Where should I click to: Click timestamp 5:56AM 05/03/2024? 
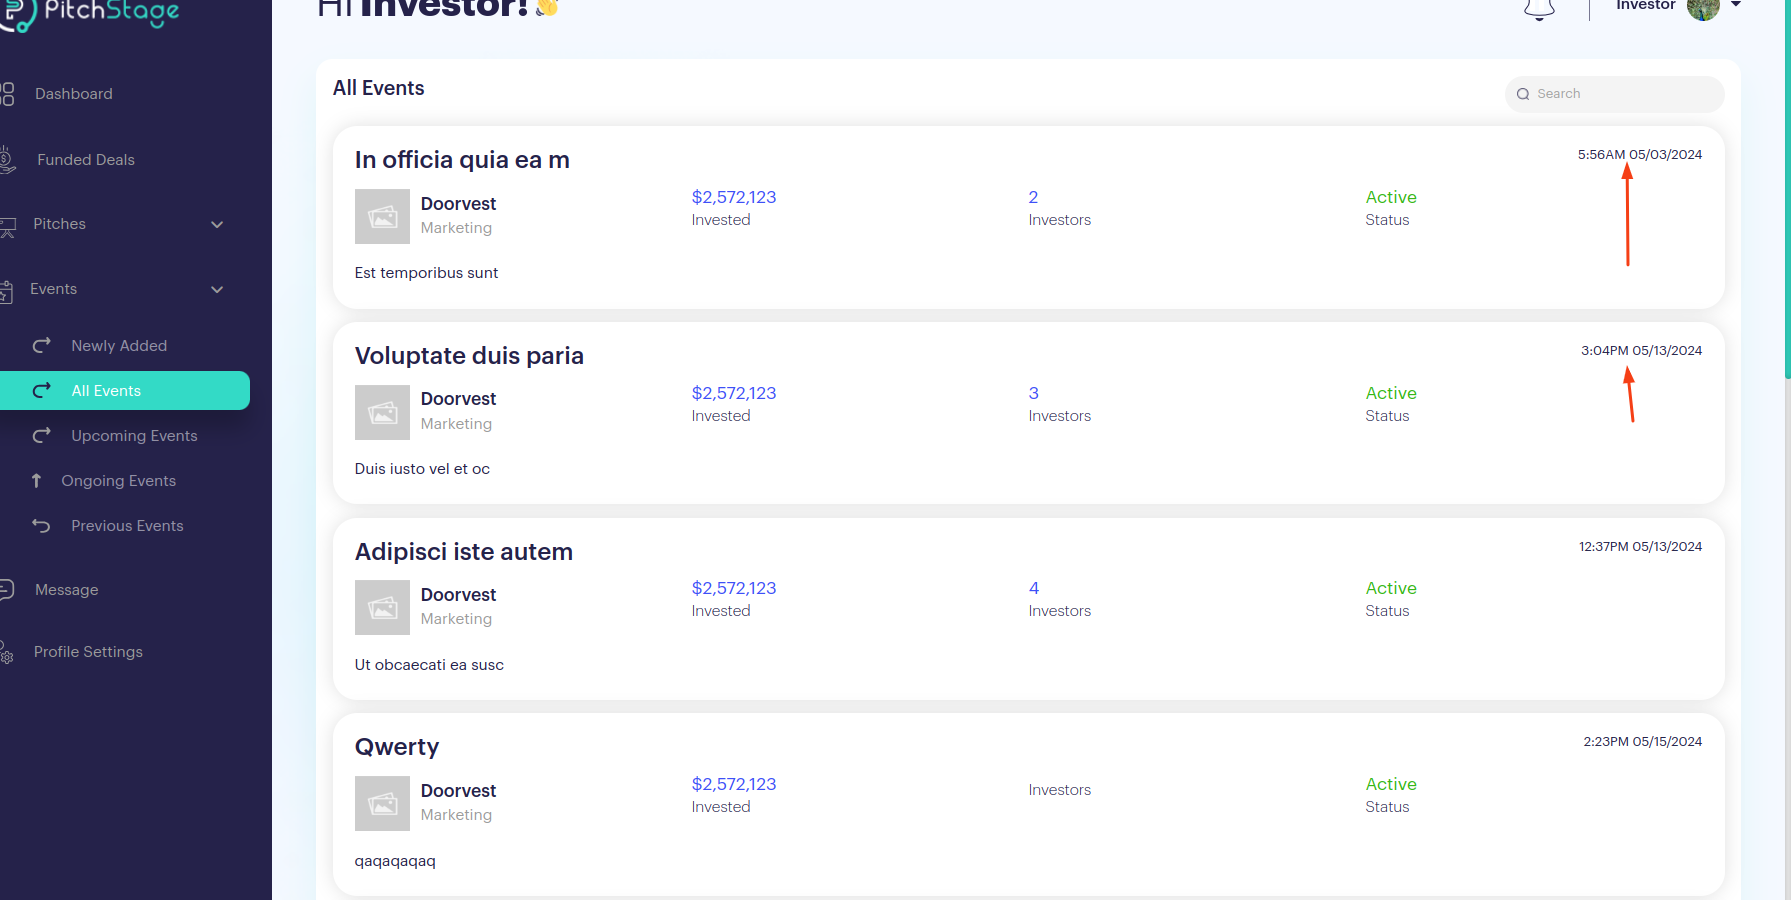tap(1639, 155)
